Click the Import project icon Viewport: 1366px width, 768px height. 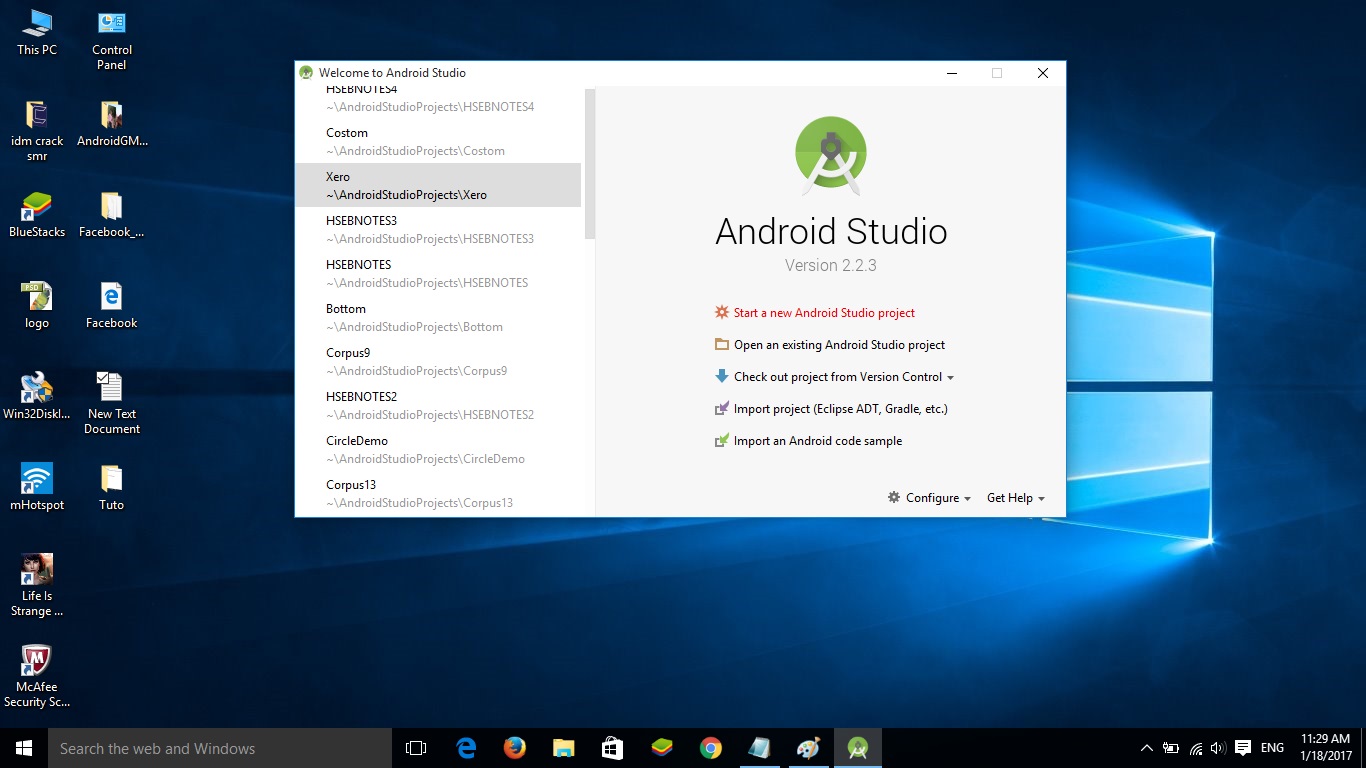722,409
